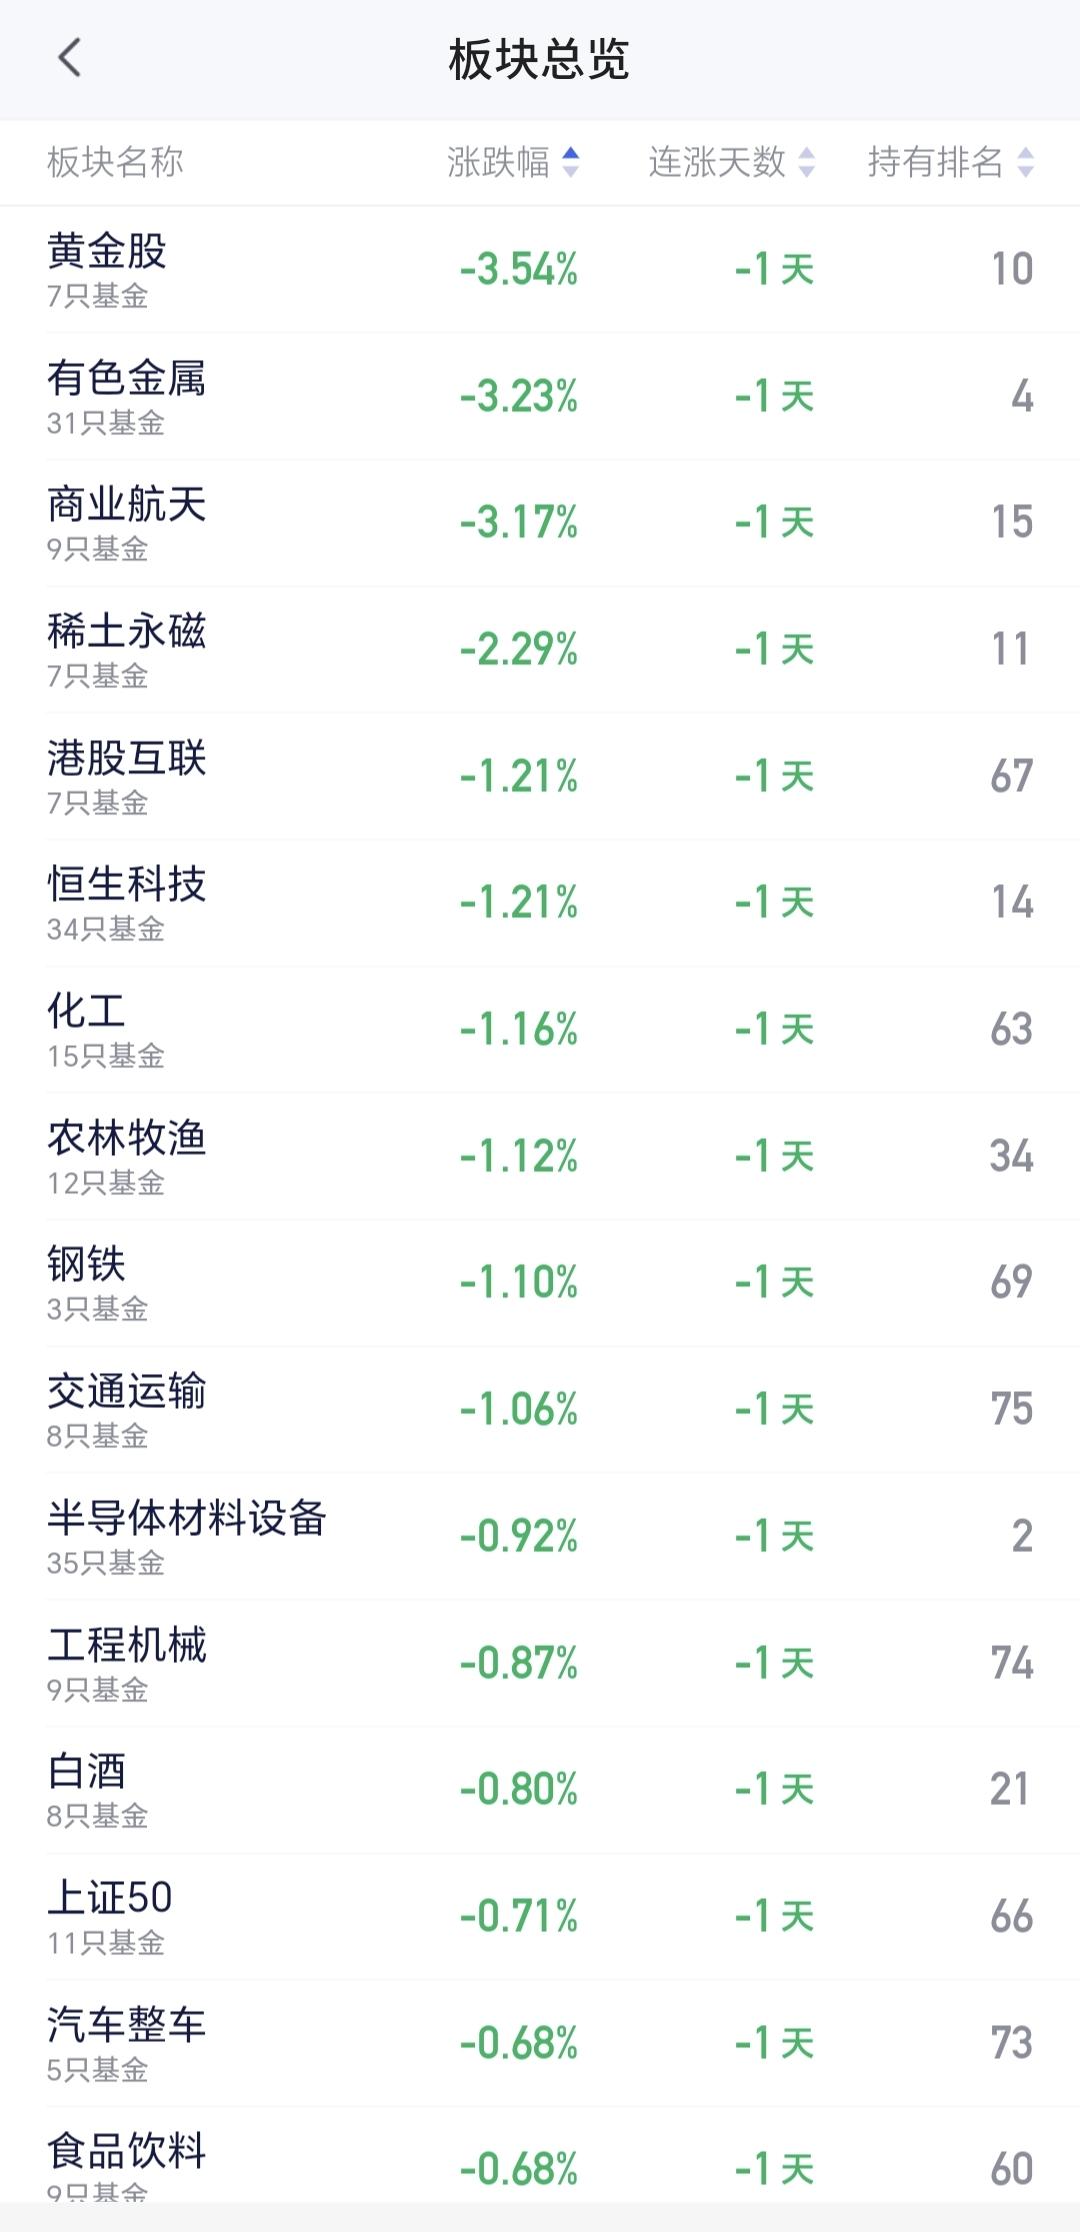
Task: View the 汽车整车 sector
Action: coord(540,2044)
